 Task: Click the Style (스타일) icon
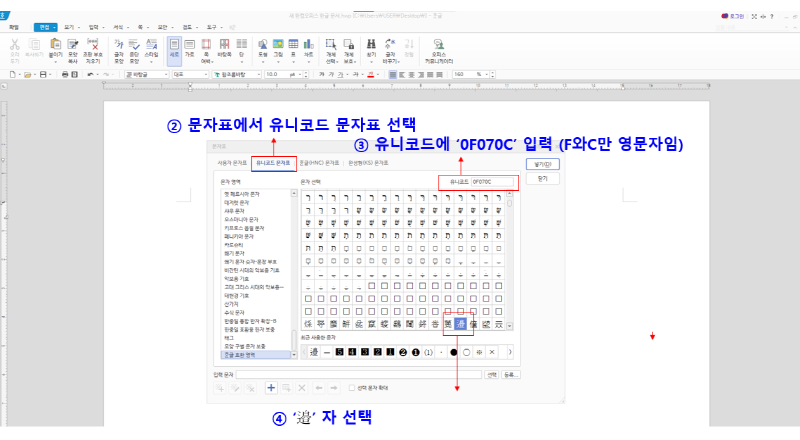tap(152, 44)
